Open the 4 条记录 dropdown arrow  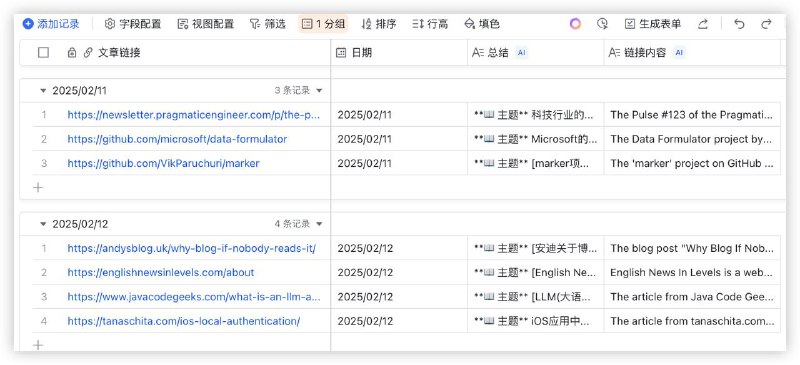click(x=319, y=224)
